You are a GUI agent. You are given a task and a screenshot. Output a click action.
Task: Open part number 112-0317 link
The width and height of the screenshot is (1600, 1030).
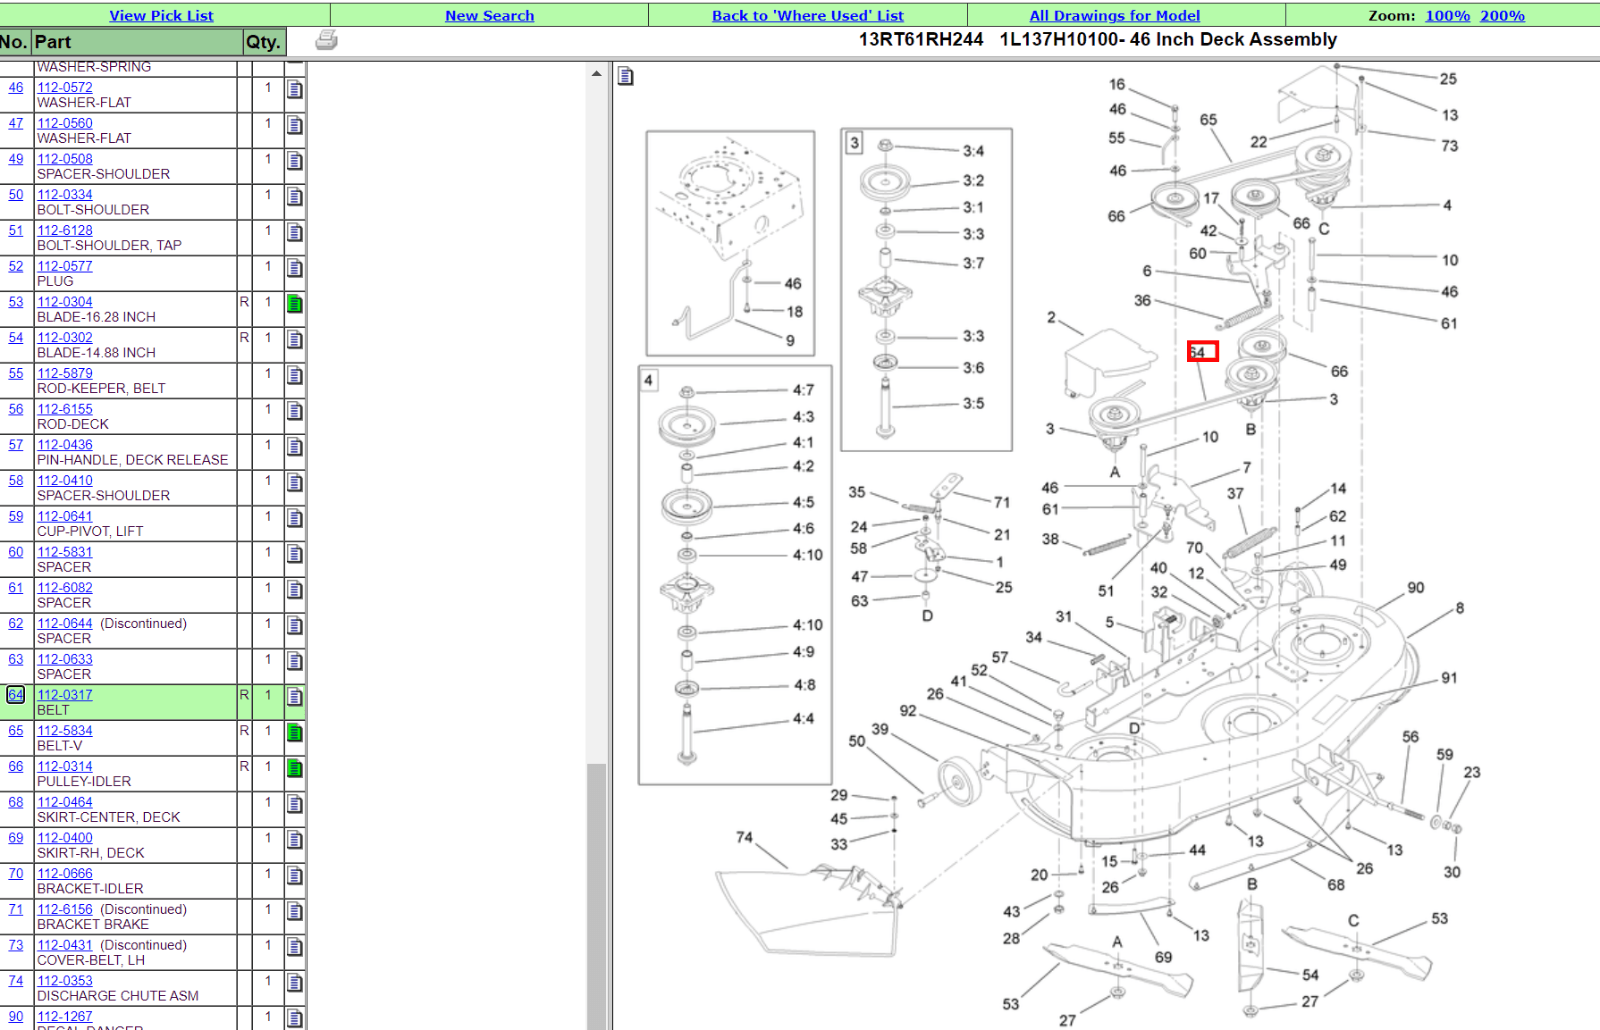click(x=65, y=695)
